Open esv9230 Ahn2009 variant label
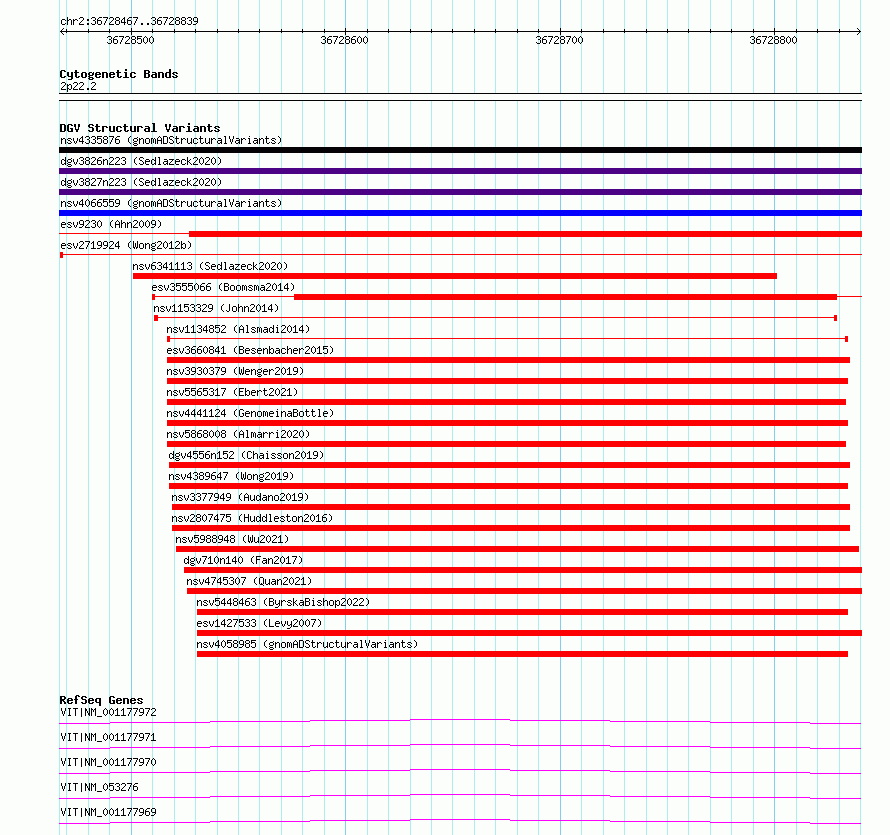890x835 pixels. 111,224
